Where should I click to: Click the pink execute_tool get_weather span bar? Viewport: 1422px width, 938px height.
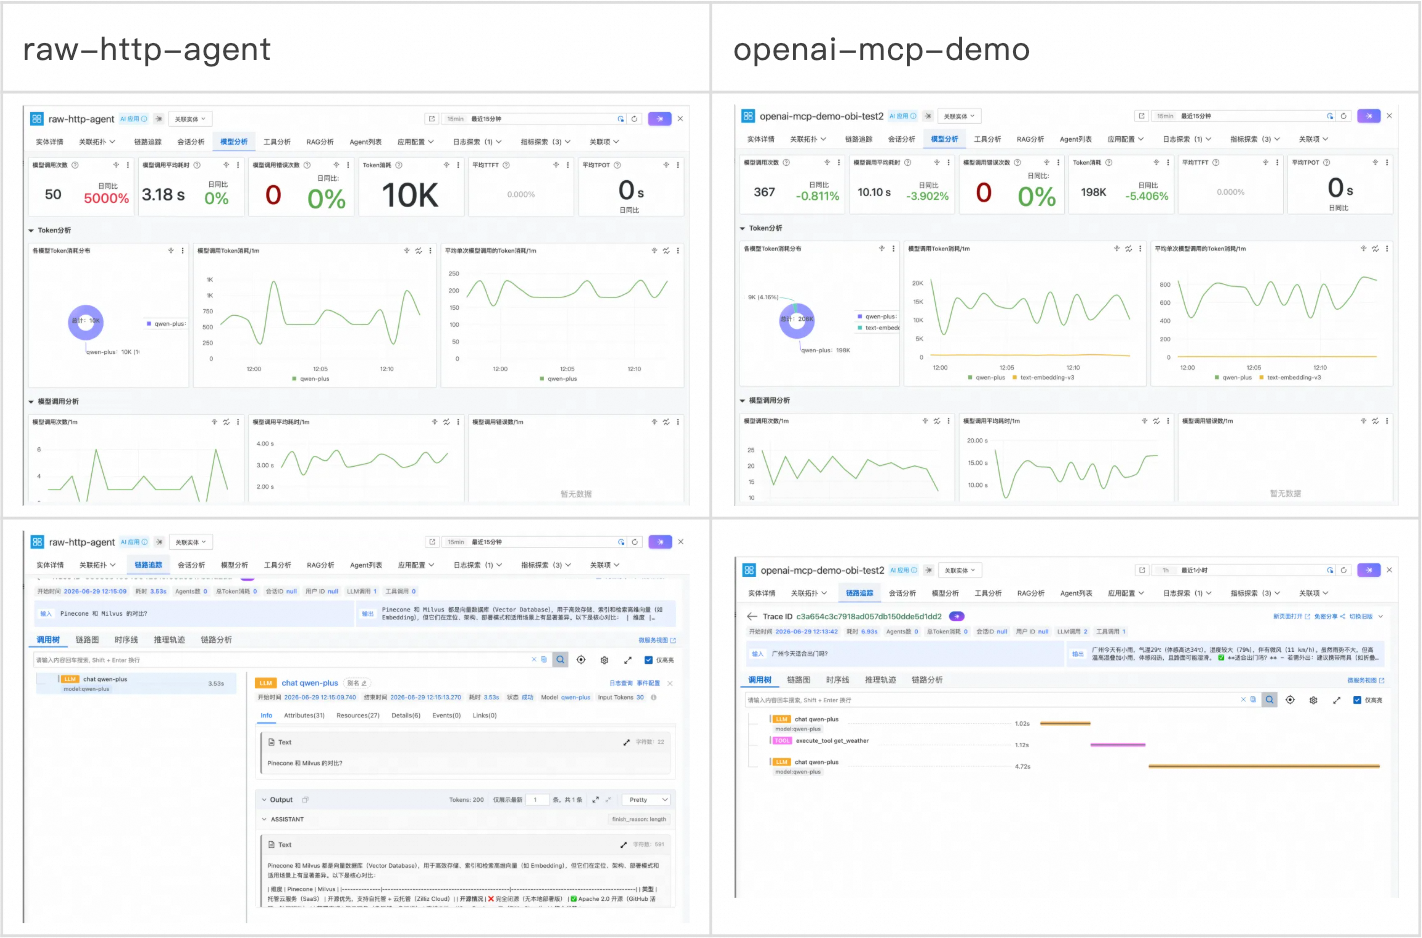point(1117,744)
